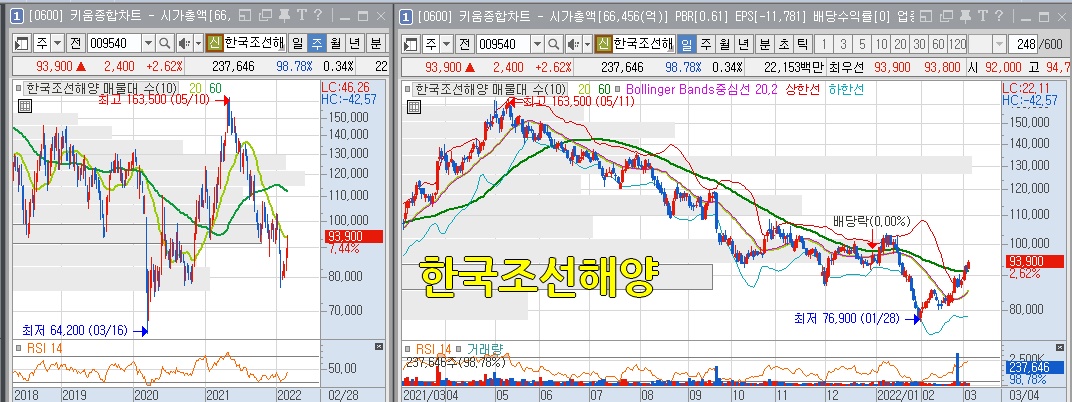This screenshot has width=1072, height=402.
Task: Choose the 30 interval button in right toolbar
Action: (920, 44)
